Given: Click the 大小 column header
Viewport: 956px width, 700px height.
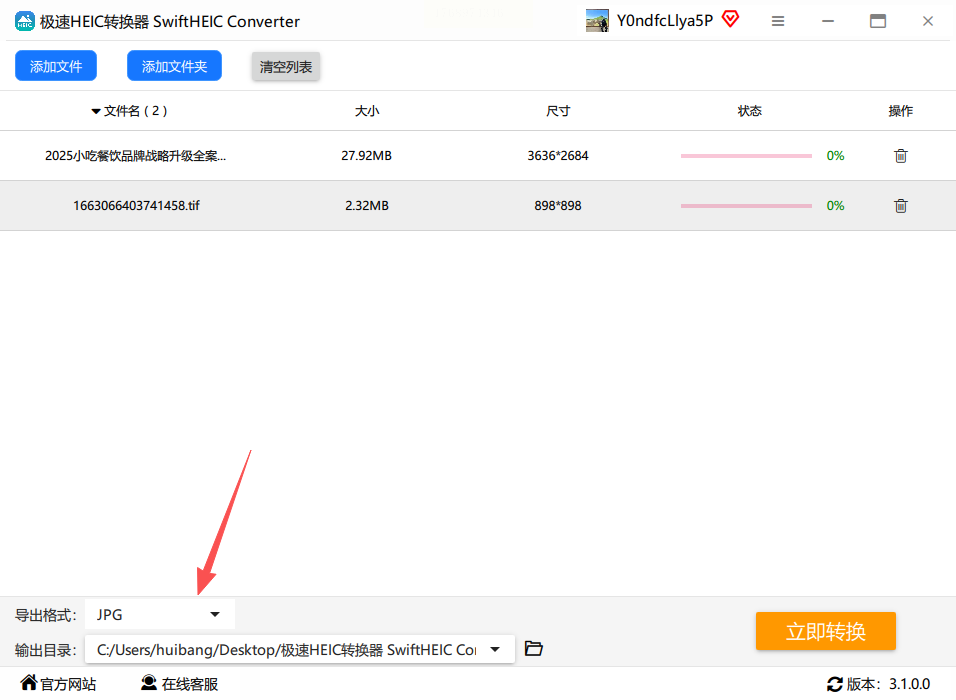Looking at the screenshot, I should coord(367,111).
